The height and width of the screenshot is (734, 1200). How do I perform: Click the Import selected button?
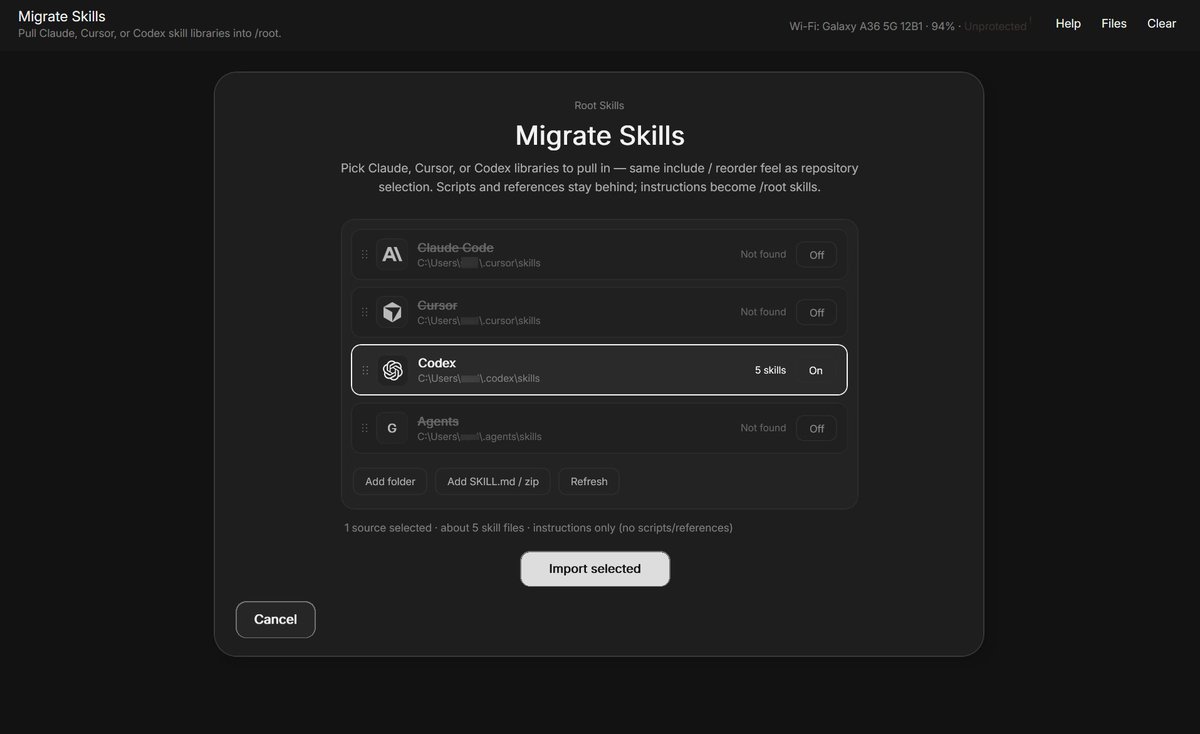(x=595, y=569)
